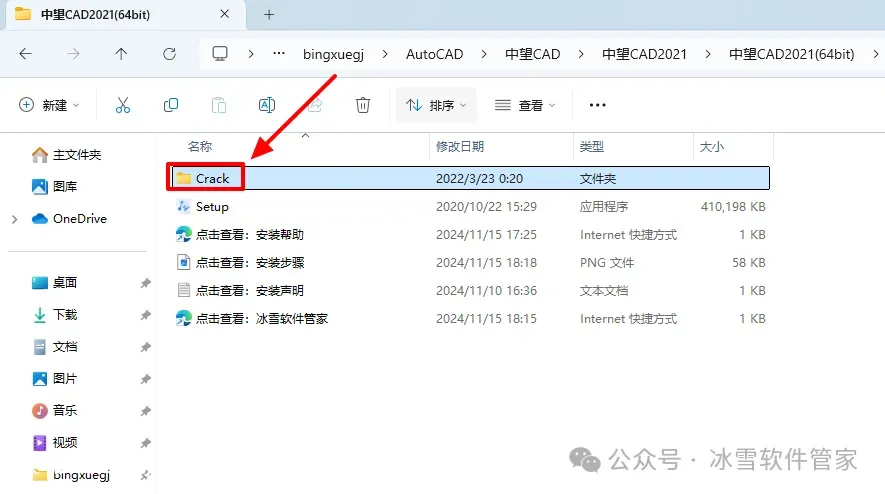This screenshot has height=494, width=885.
Task: Add a new tab with plus button
Action: pyautogui.click(x=269, y=15)
